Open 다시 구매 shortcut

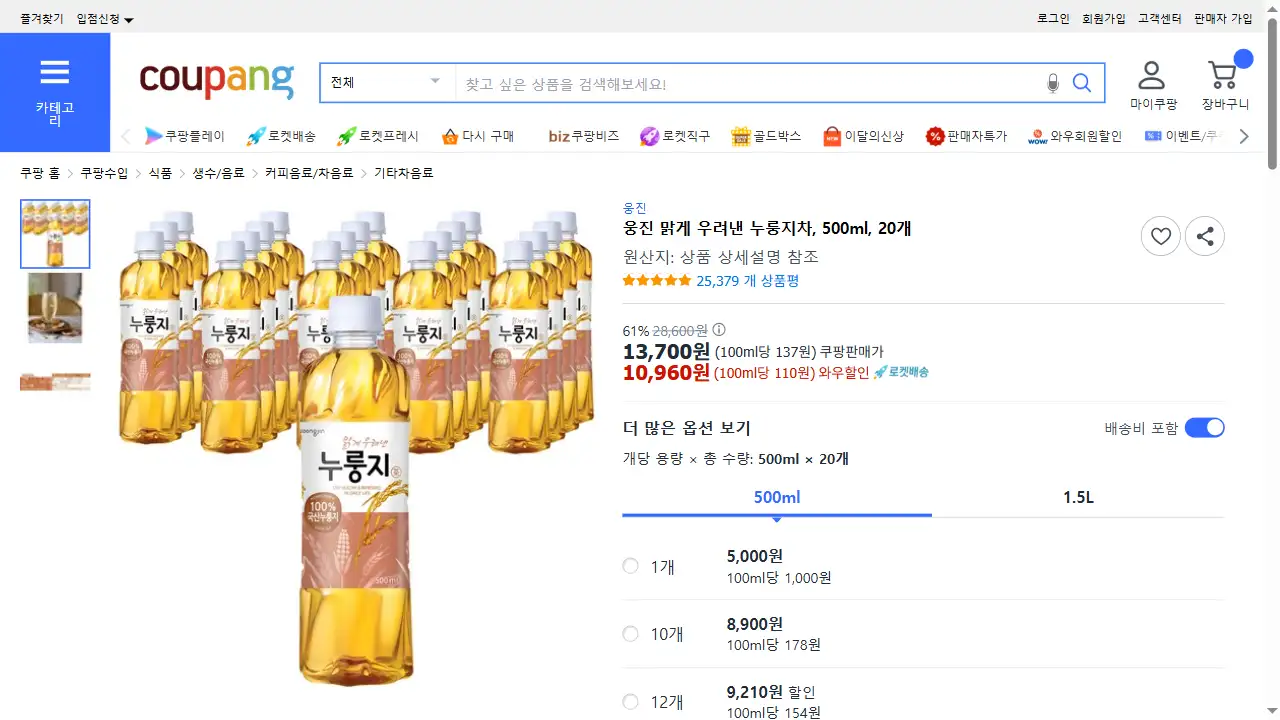[x=478, y=136]
